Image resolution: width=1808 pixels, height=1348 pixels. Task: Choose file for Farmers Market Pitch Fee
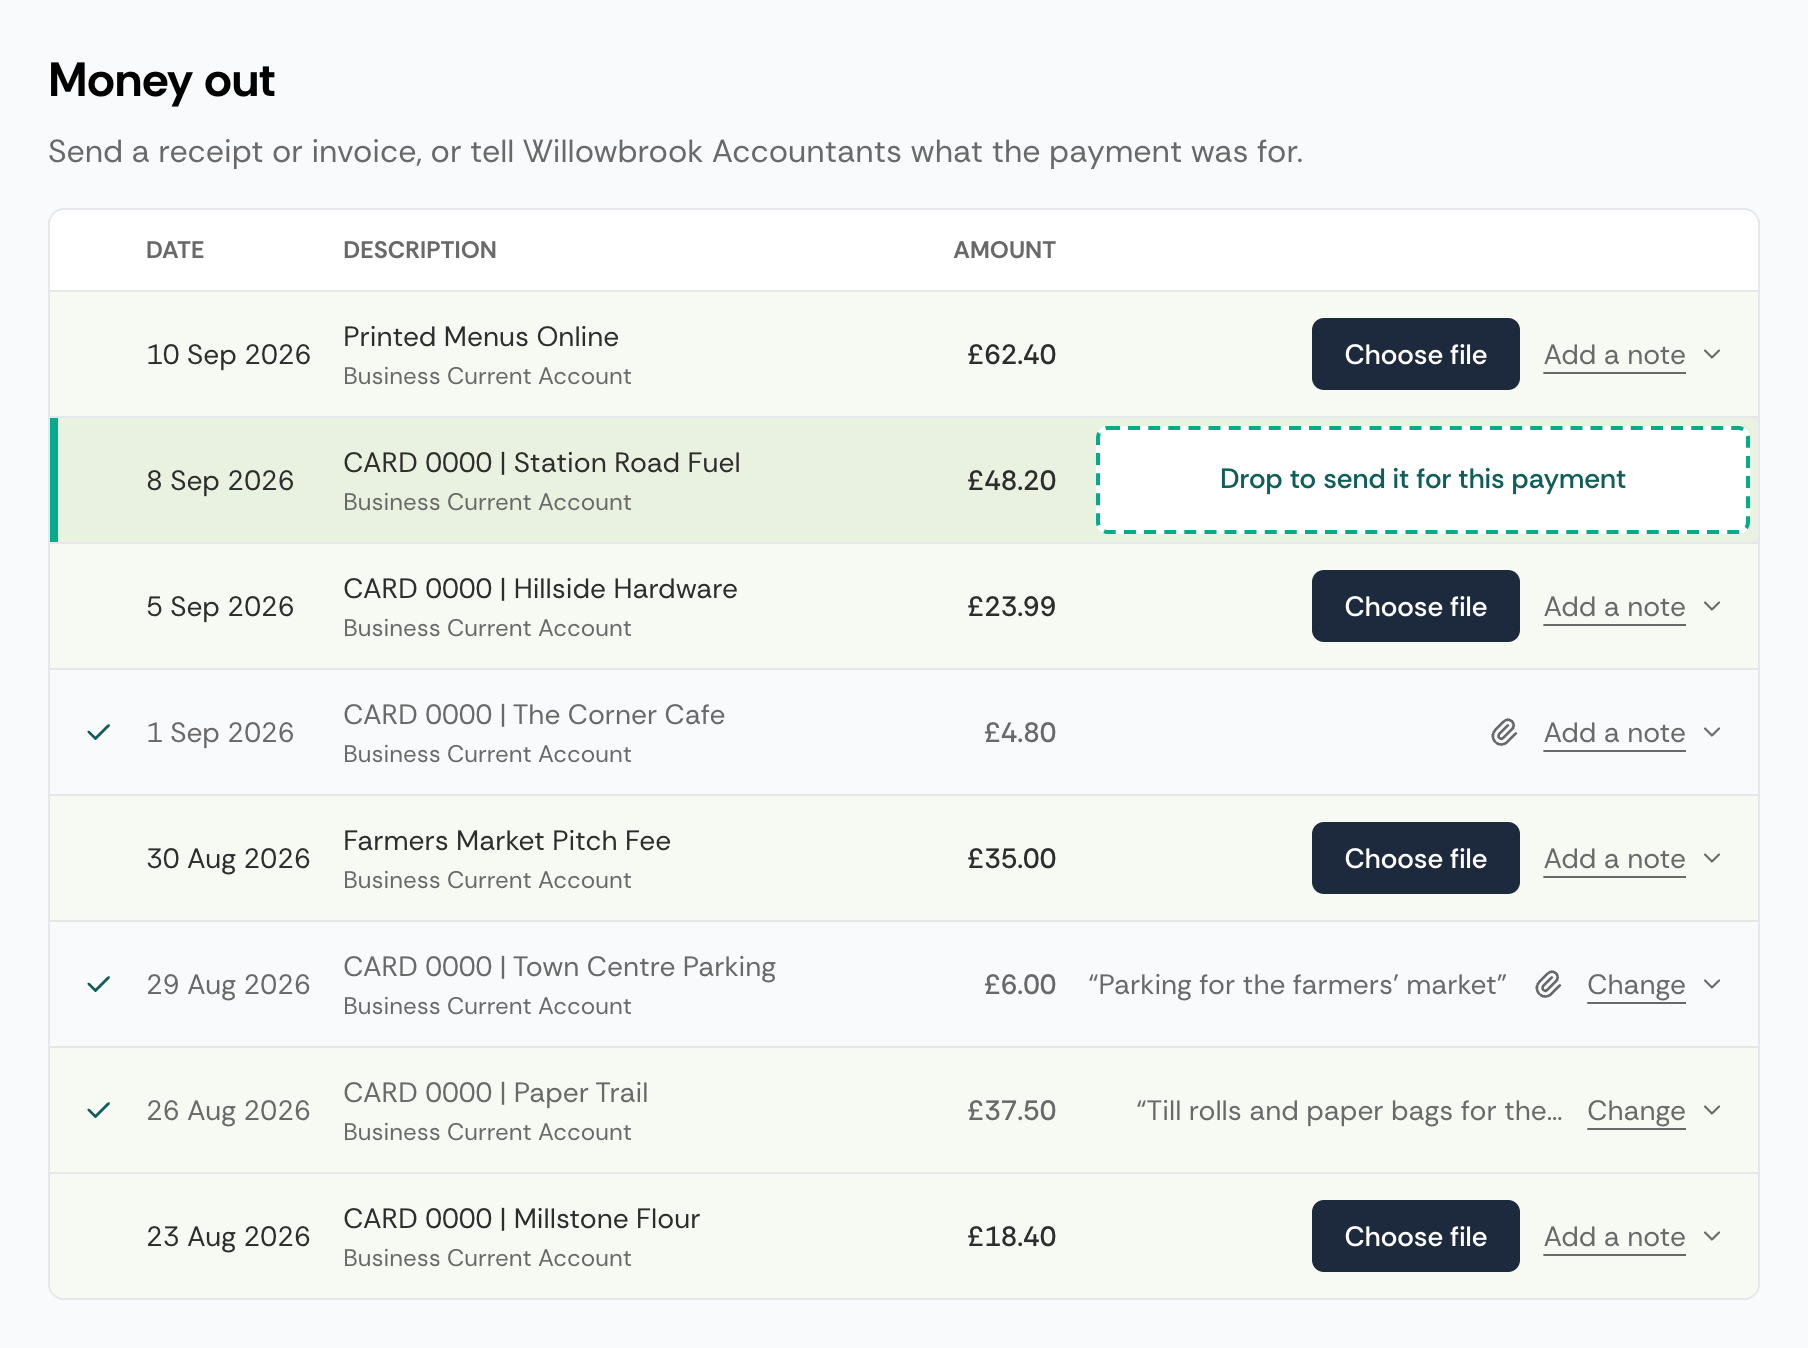pos(1415,858)
